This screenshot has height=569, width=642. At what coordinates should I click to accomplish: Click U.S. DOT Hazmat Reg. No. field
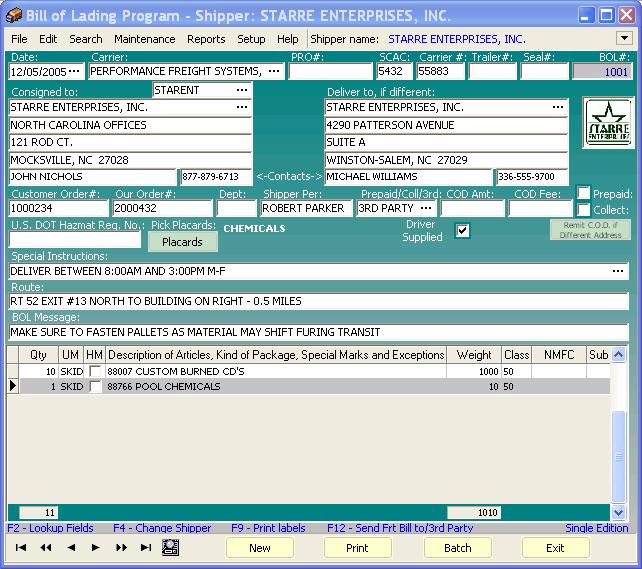(75, 239)
